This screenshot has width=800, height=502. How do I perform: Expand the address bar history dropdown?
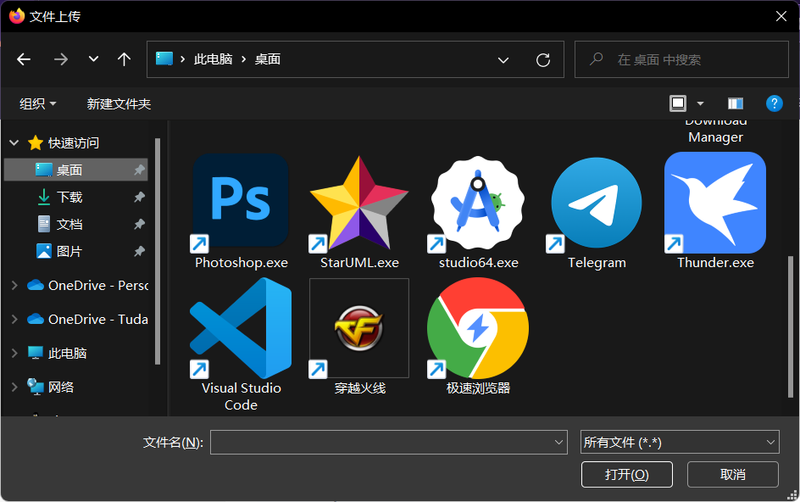[503, 60]
